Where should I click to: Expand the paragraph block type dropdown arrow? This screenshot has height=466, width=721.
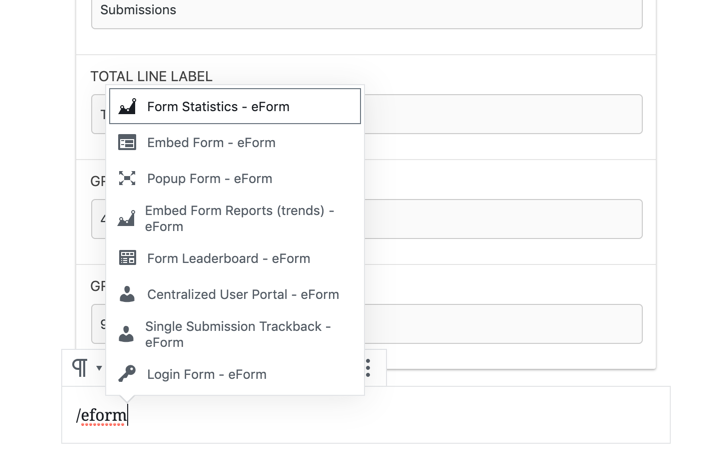coord(99,368)
